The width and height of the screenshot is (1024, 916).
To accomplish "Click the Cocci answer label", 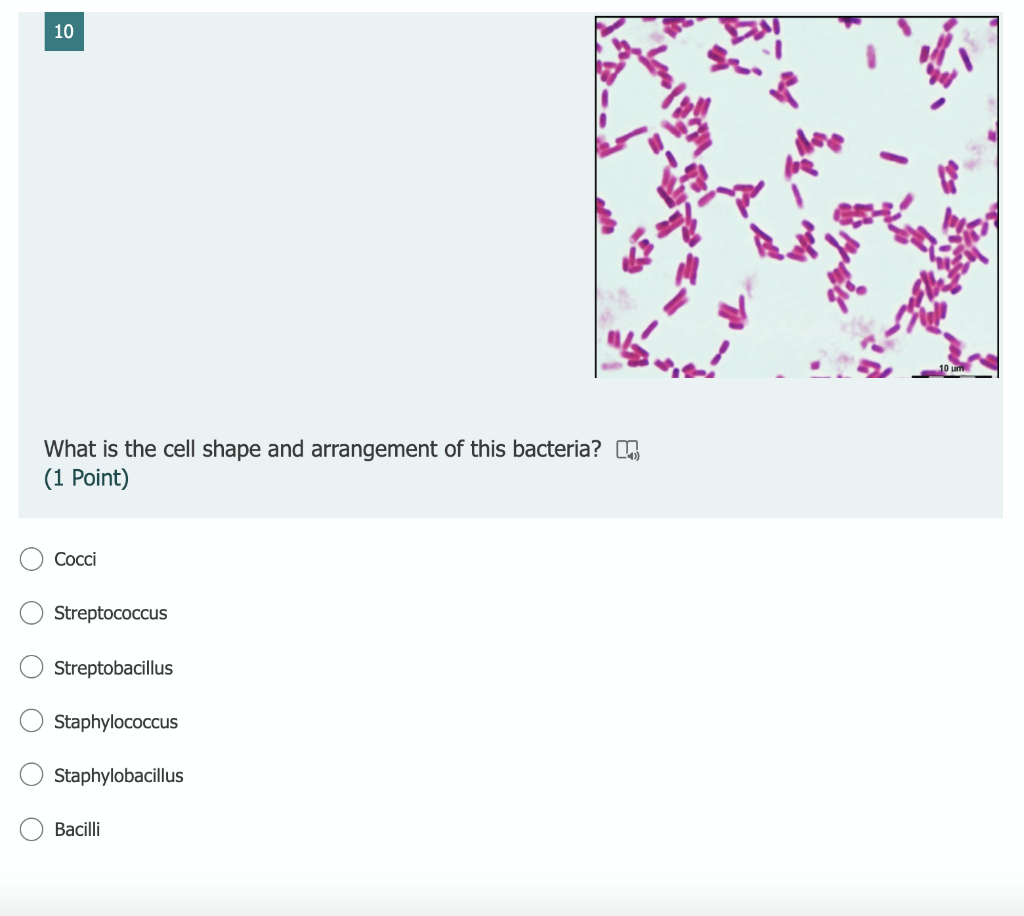I will click(x=74, y=559).
